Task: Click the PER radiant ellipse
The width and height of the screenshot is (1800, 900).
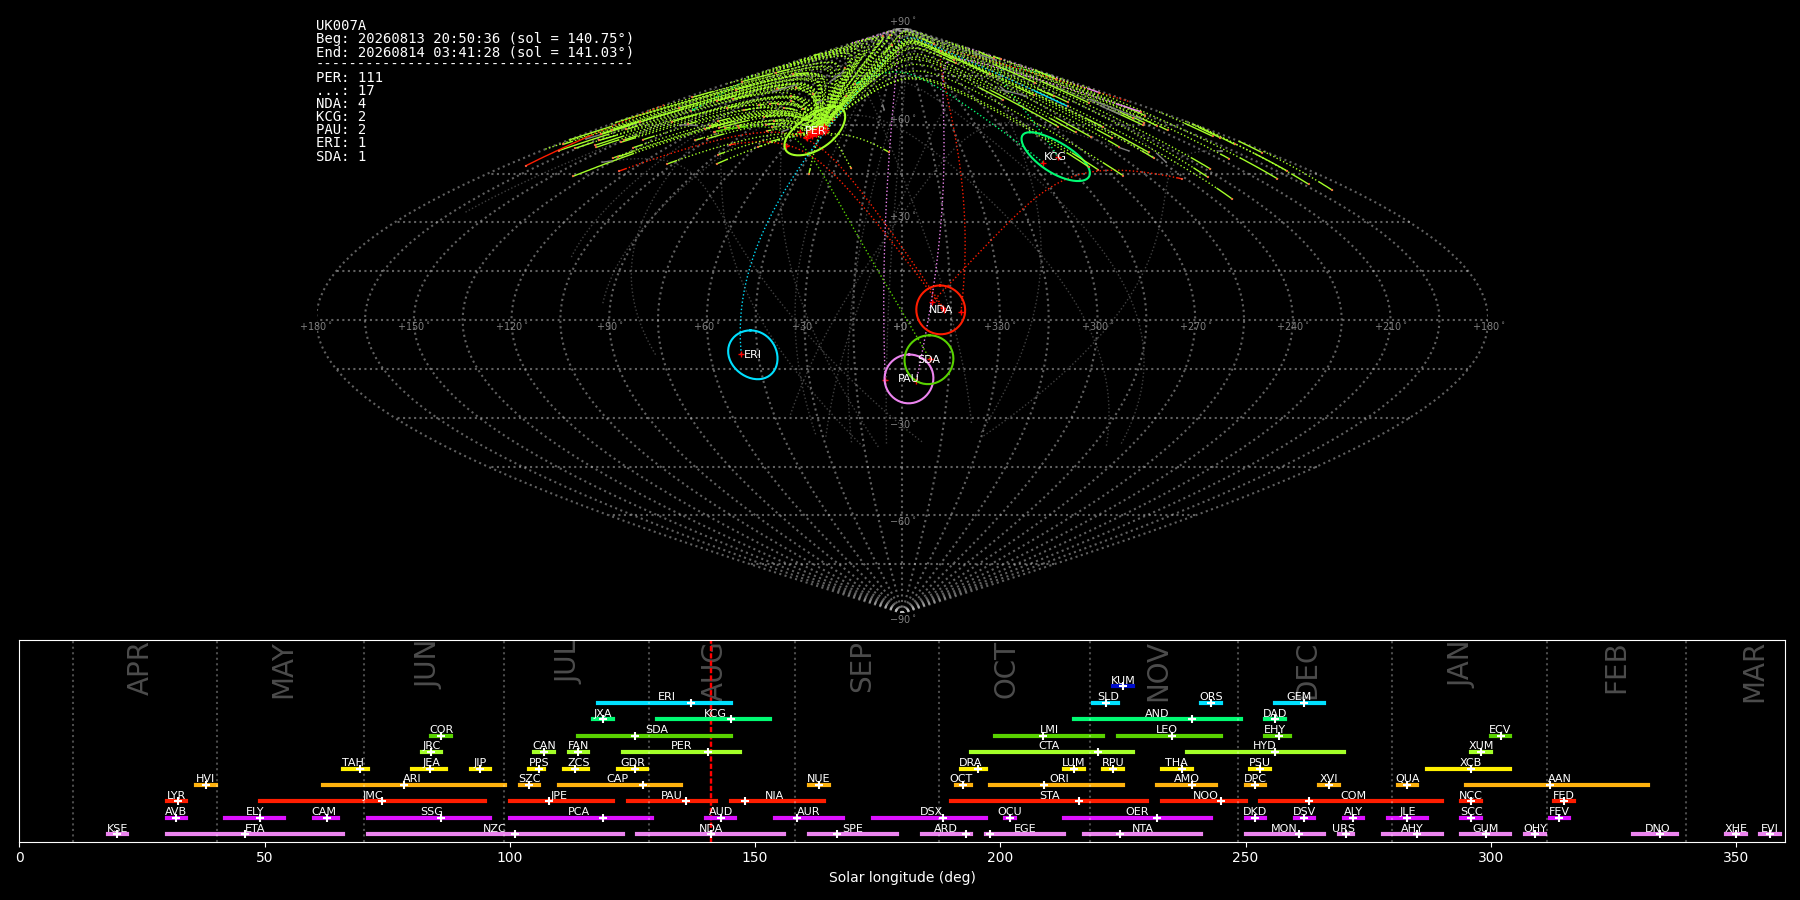Action: pyautogui.click(x=815, y=130)
